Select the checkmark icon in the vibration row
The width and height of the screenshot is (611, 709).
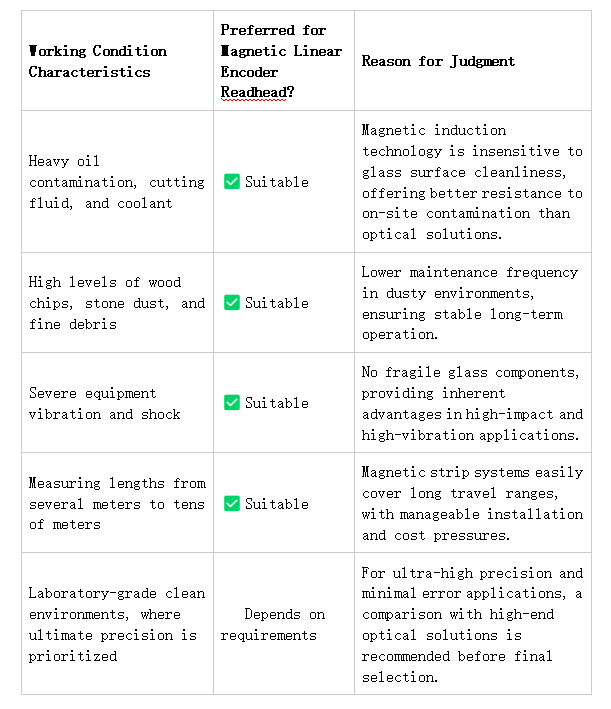click(231, 403)
